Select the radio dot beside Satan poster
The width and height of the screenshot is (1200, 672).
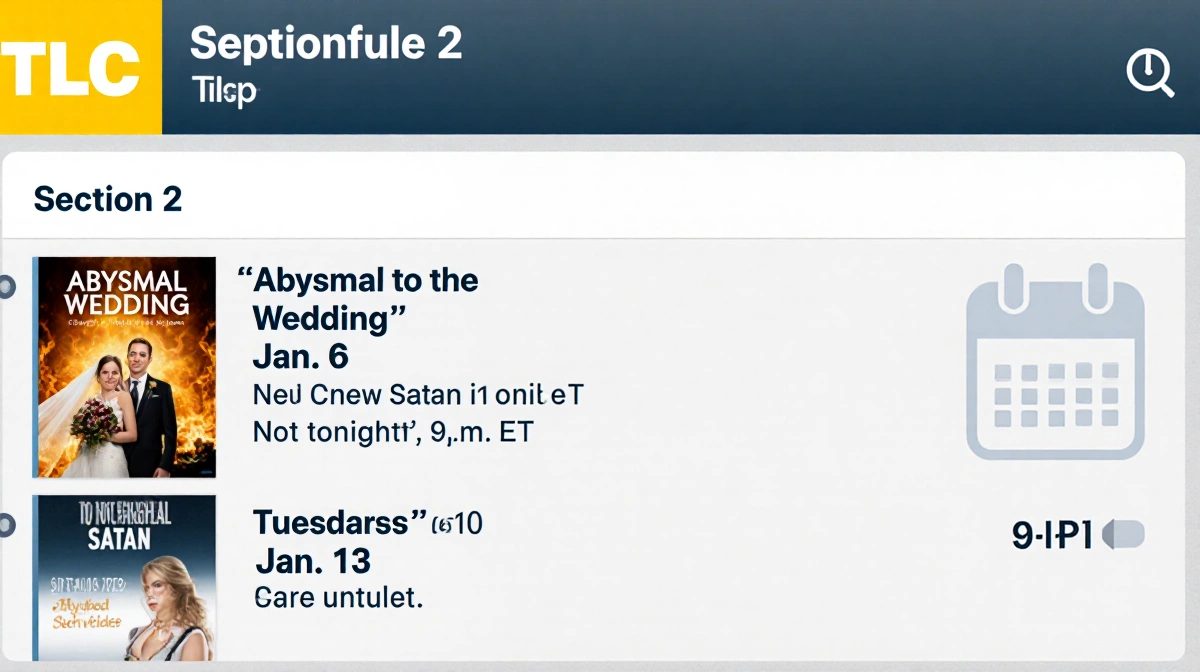point(6,524)
